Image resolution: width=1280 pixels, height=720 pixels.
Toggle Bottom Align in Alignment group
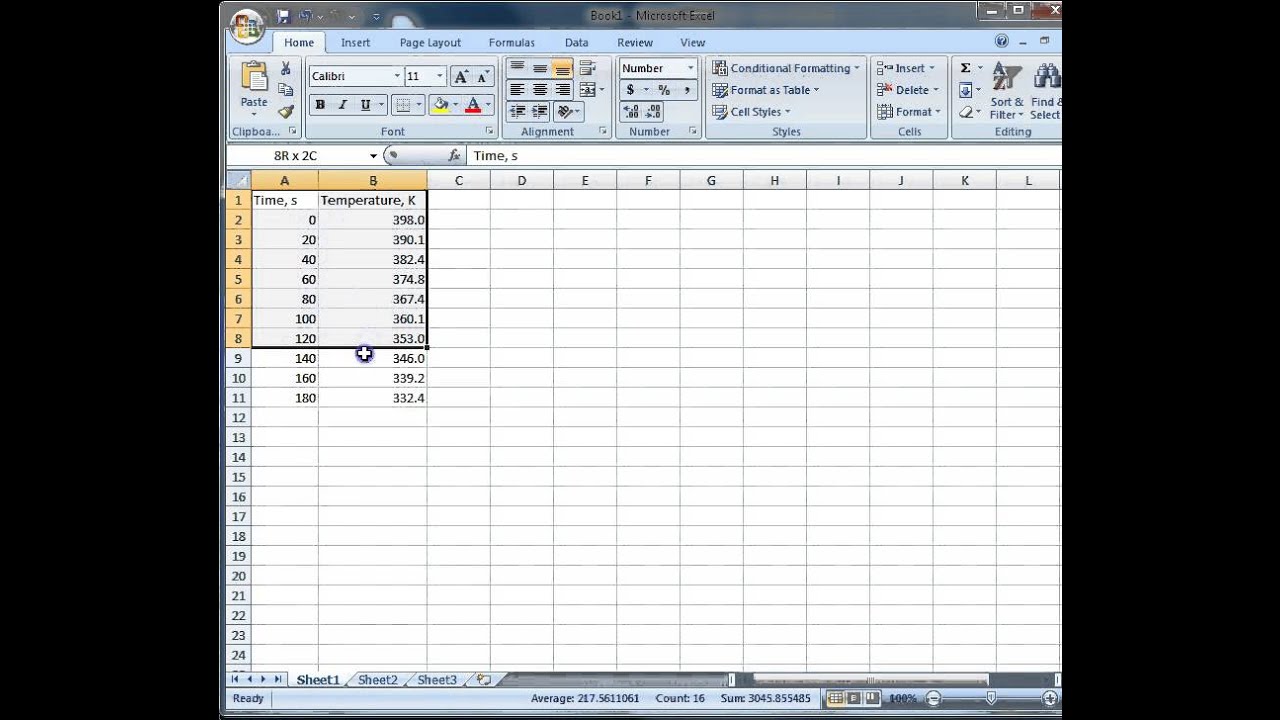click(x=563, y=68)
